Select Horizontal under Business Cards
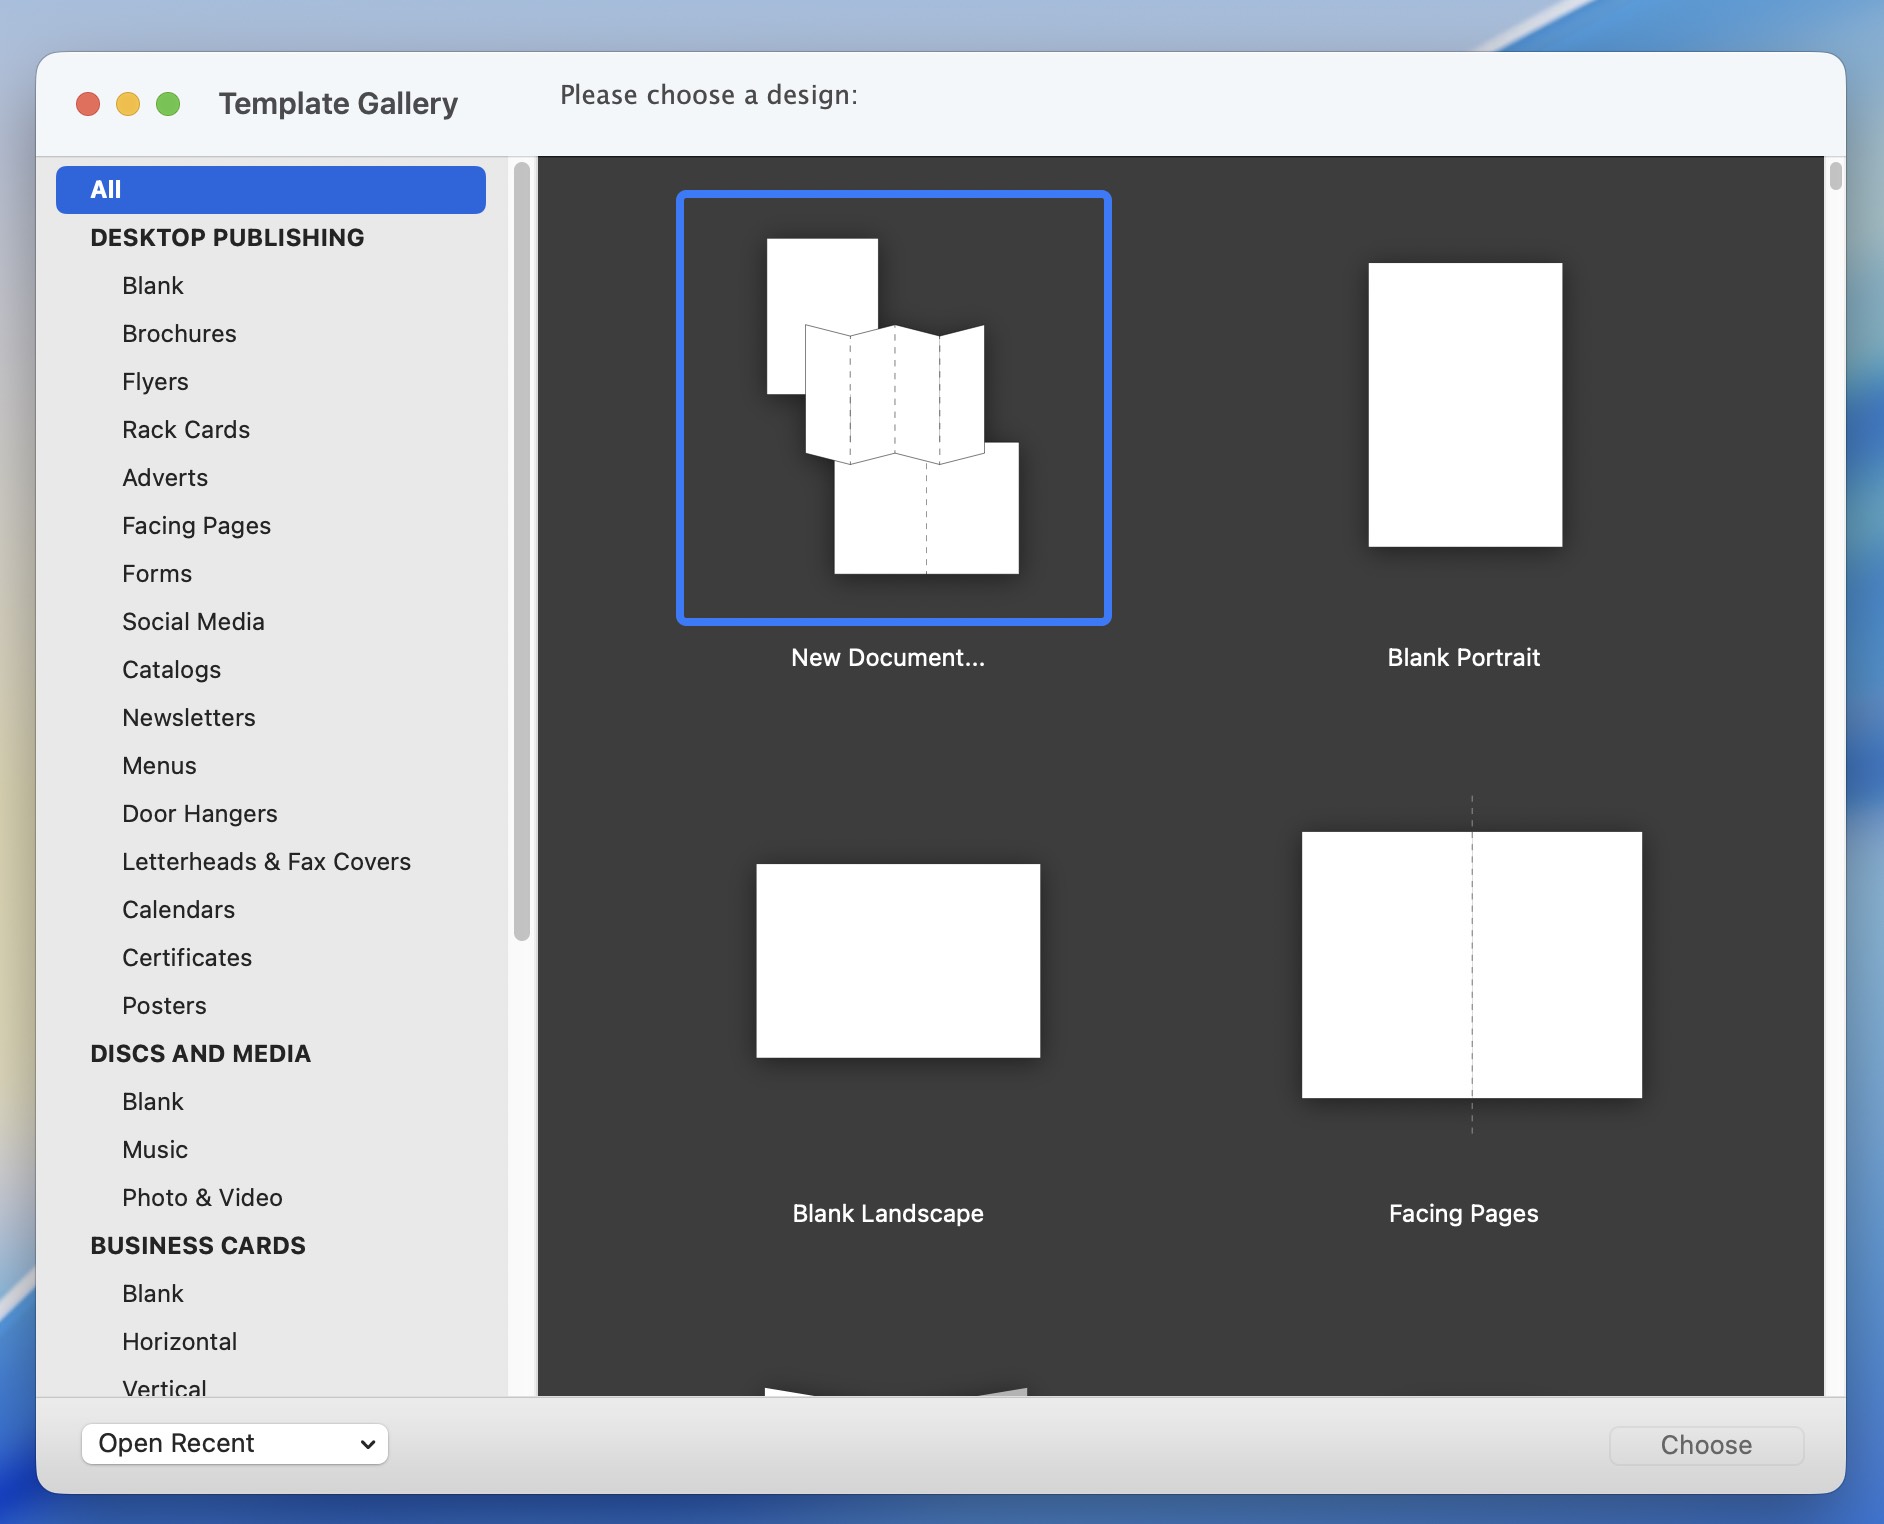Image resolution: width=1884 pixels, height=1524 pixels. click(x=179, y=1342)
